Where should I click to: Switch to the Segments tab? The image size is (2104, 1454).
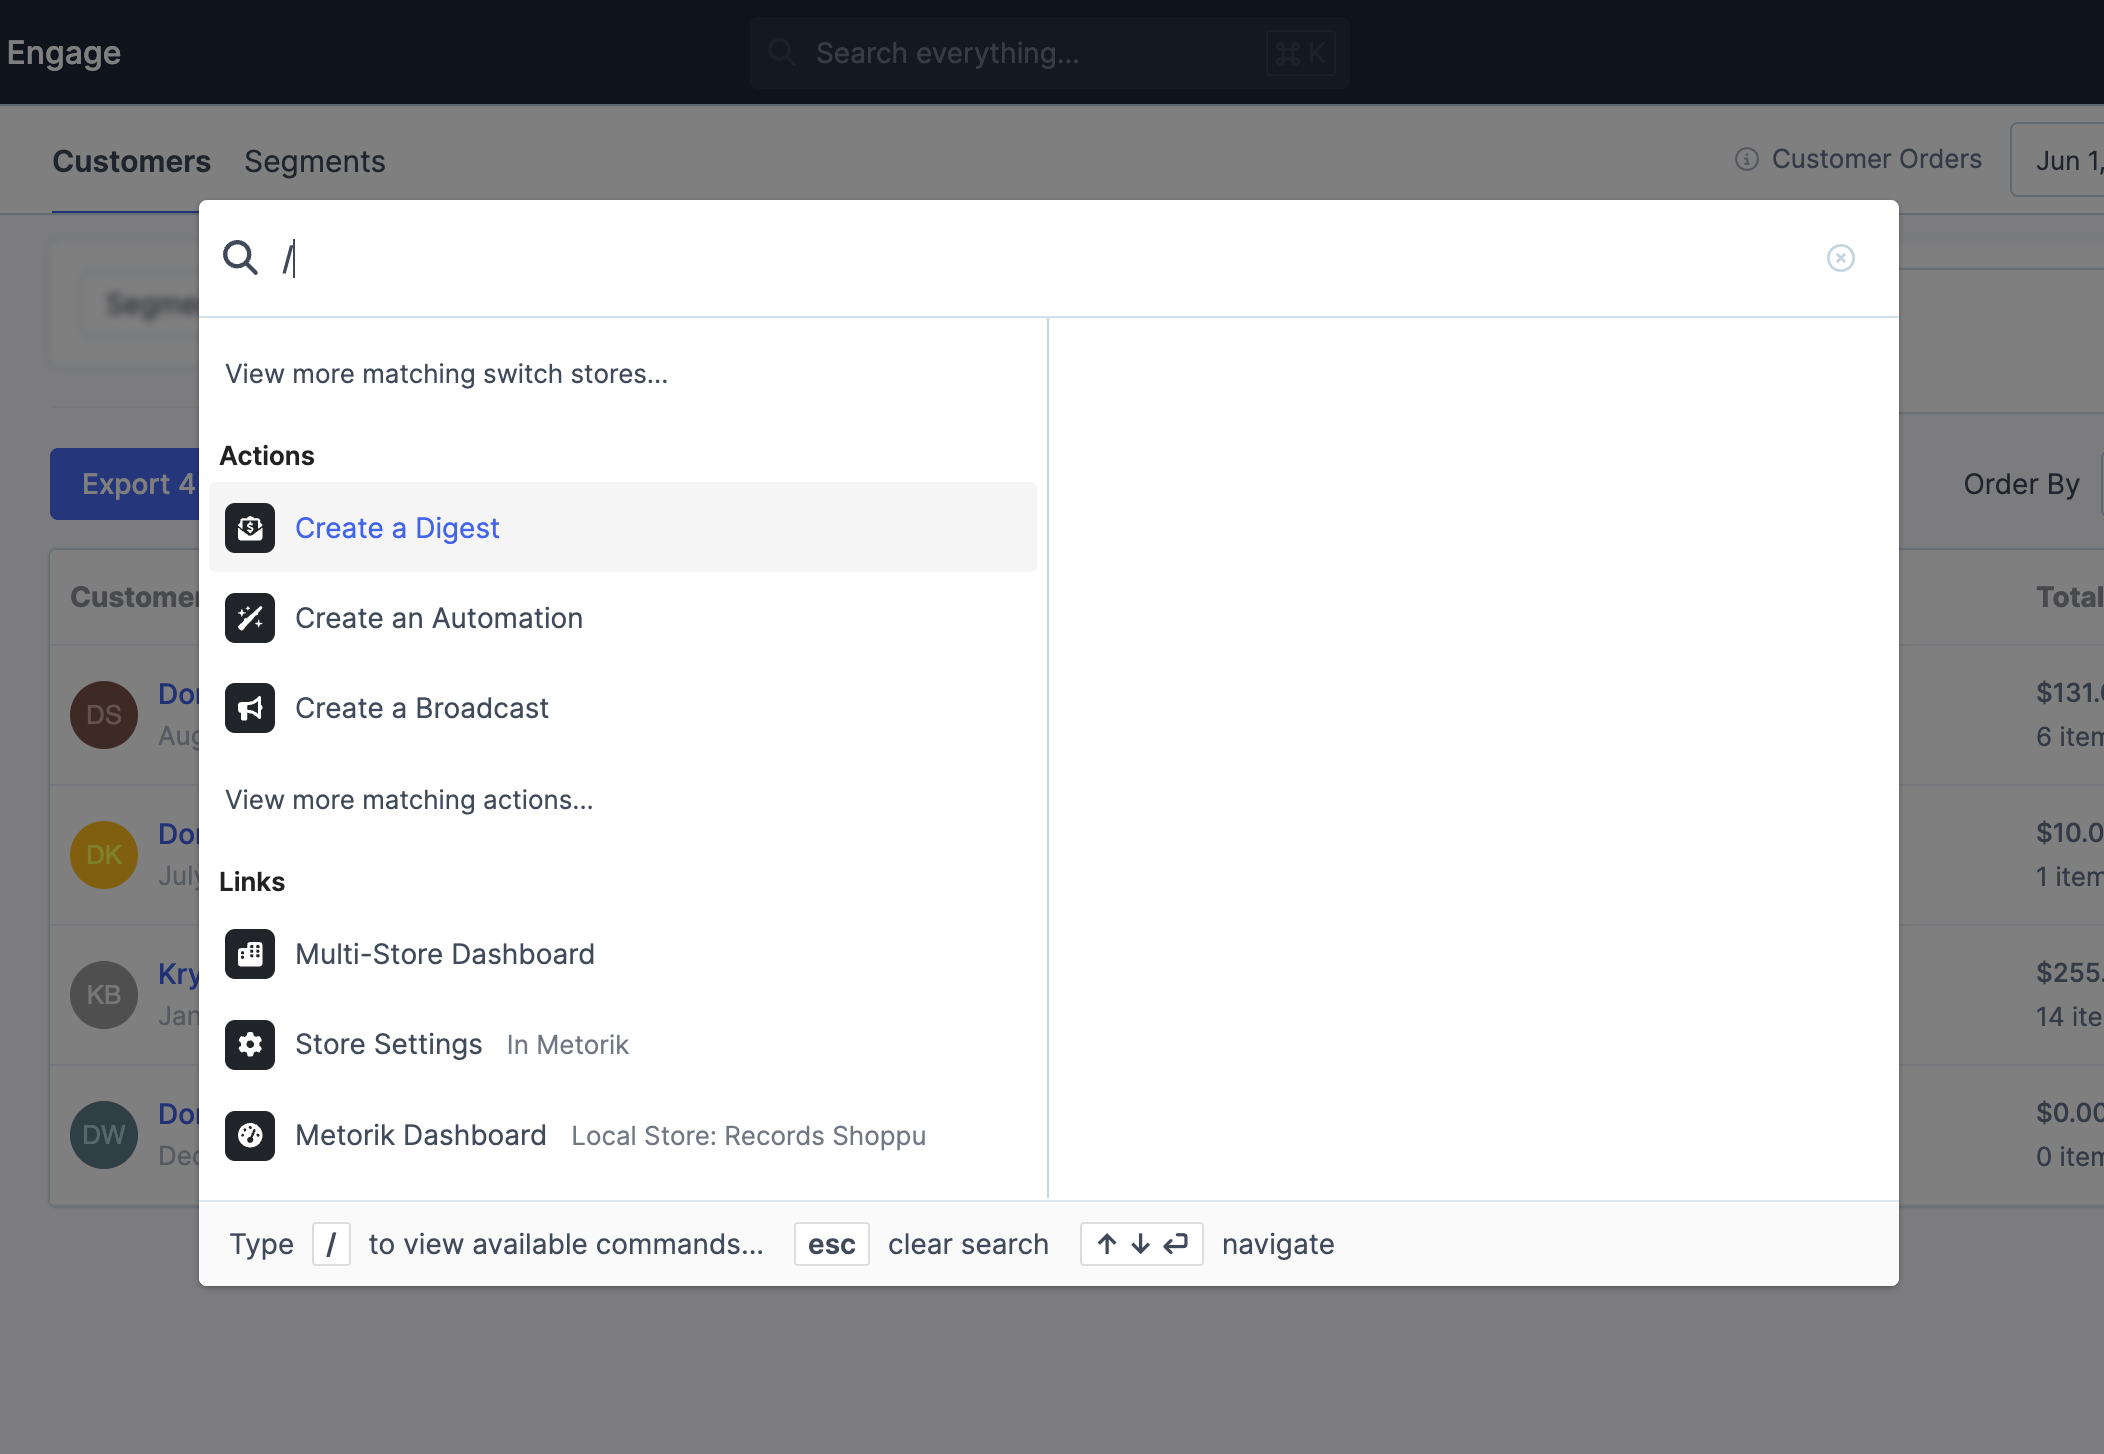314,161
